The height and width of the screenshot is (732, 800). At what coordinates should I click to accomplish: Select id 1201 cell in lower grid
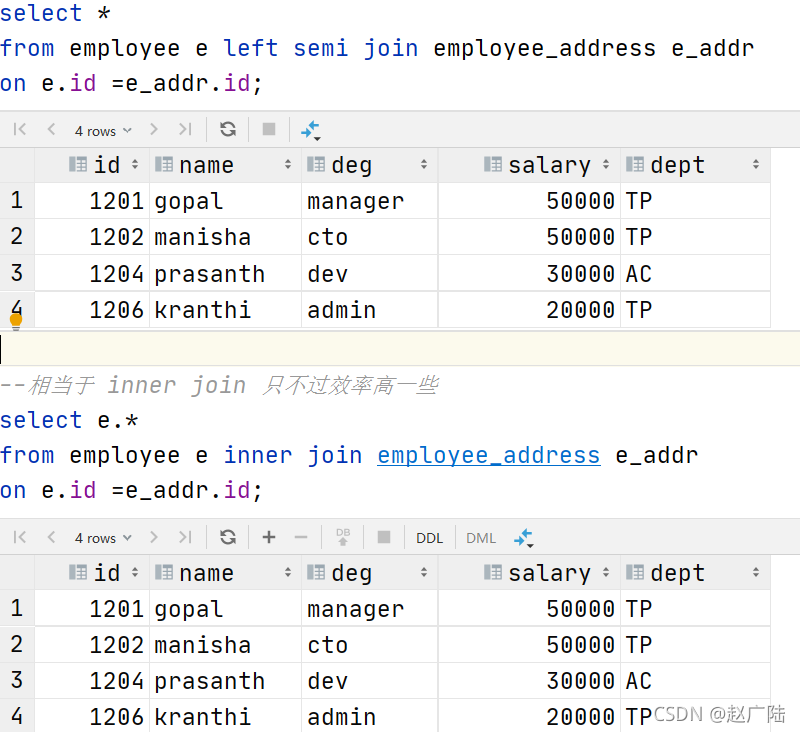pyautogui.click(x=92, y=609)
